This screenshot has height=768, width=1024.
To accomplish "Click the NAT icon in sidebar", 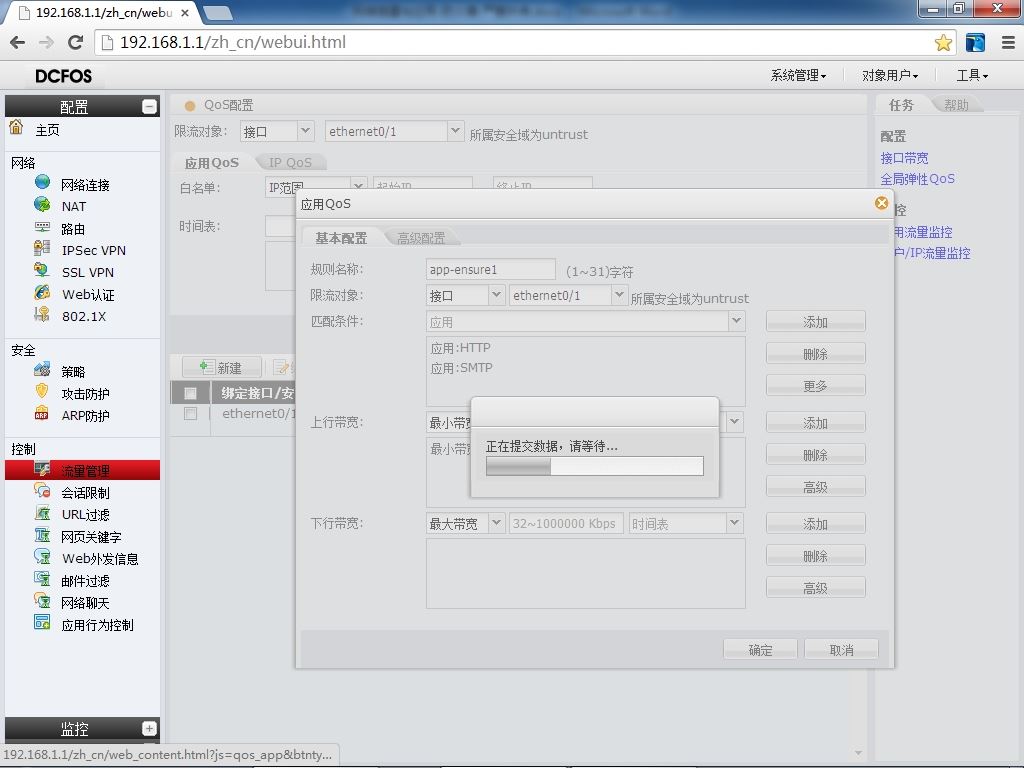I will (x=42, y=204).
